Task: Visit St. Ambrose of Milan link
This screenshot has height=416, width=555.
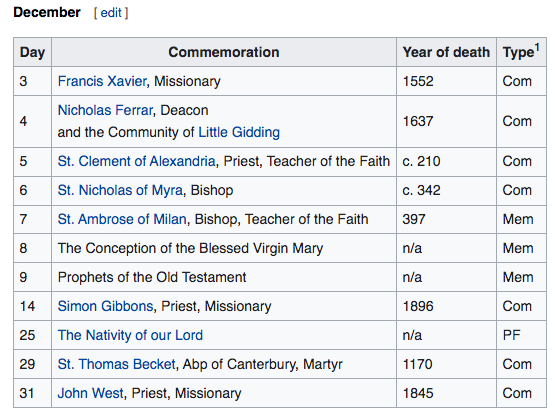Action: (122, 219)
